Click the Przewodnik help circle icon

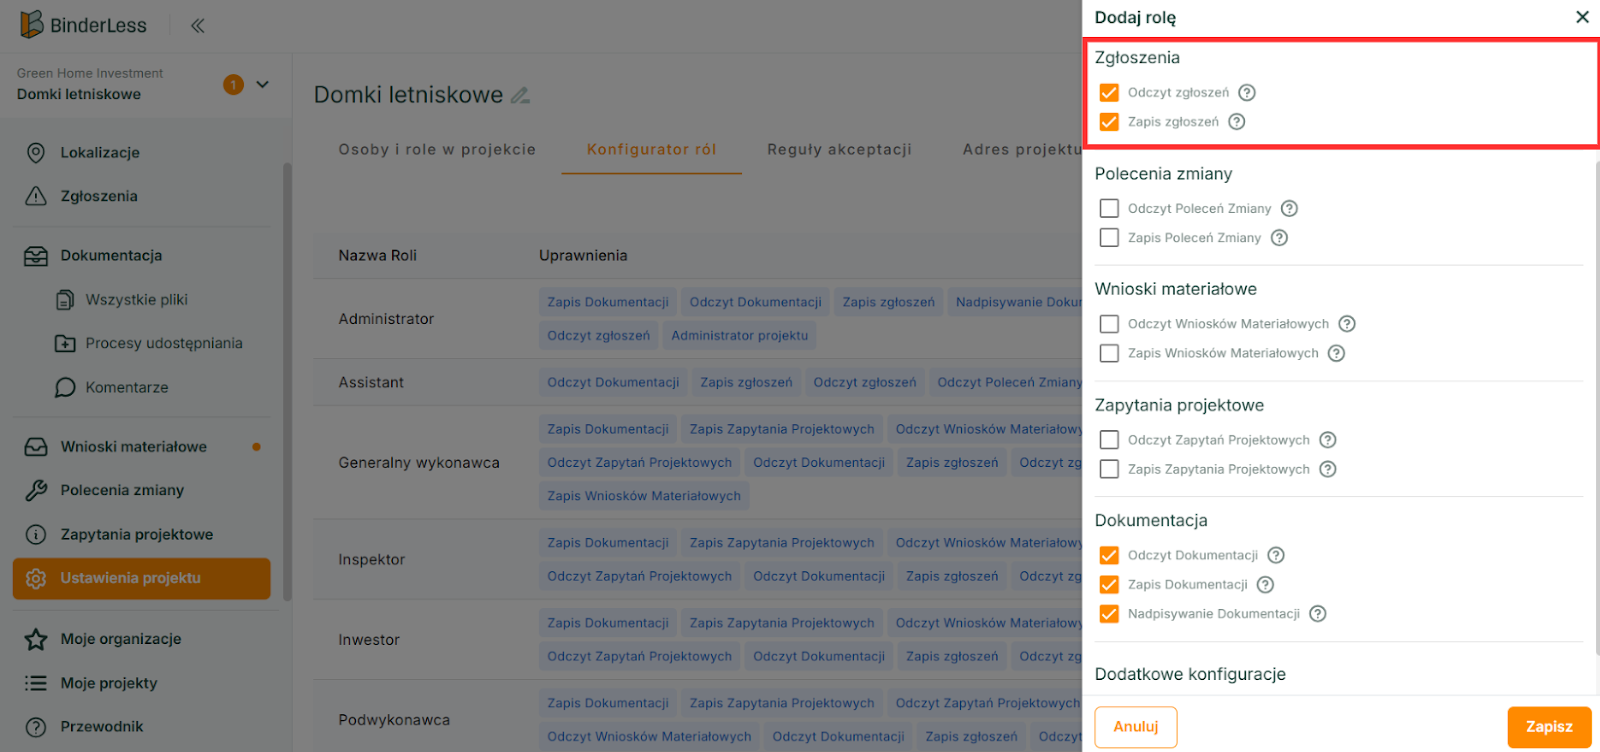pos(36,727)
